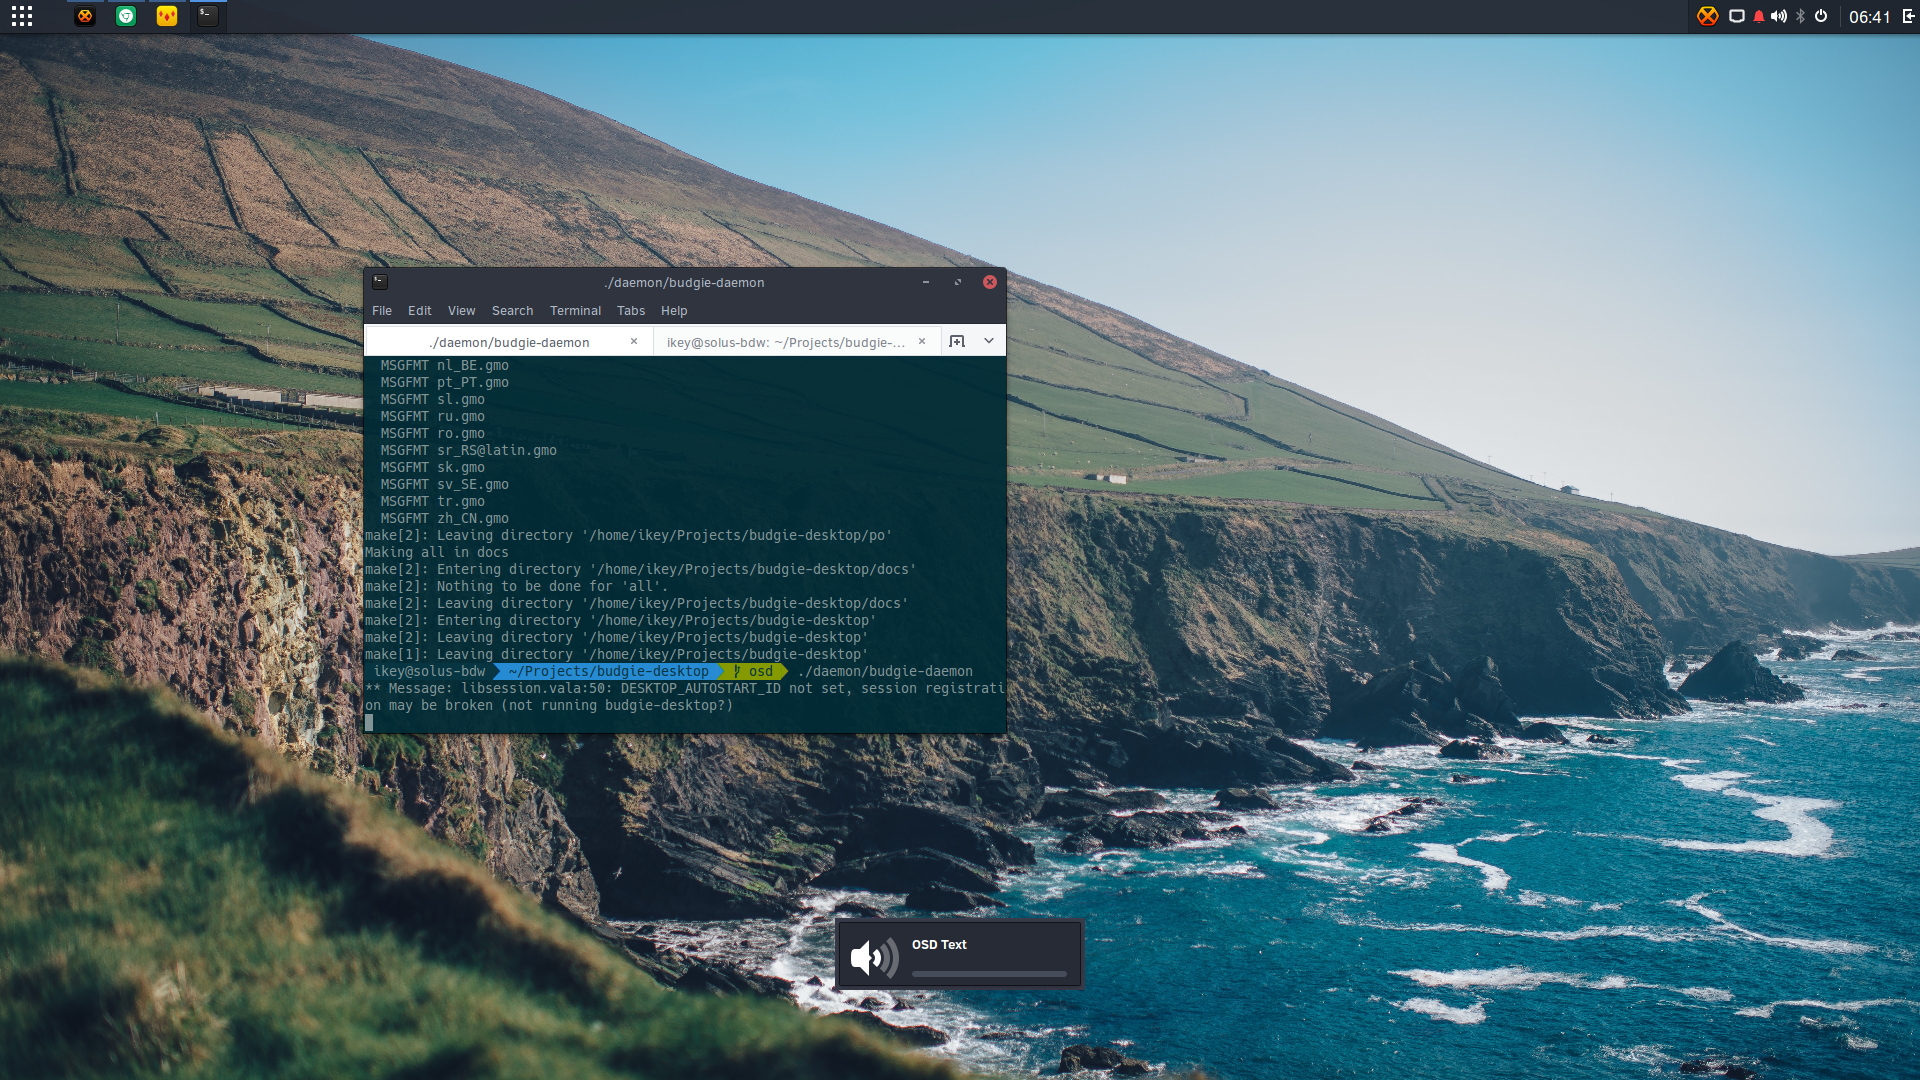Switch to the ./daemon/budgie-daemon tab
The width and height of the screenshot is (1920, 1080).
tap(509, 342)
